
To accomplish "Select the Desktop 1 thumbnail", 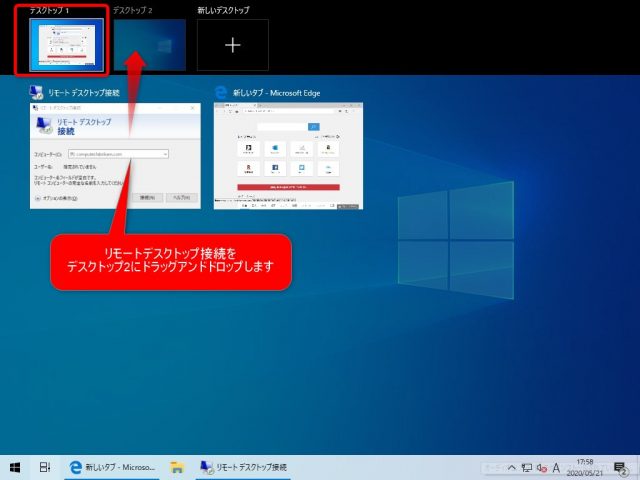I will point(67,45).
